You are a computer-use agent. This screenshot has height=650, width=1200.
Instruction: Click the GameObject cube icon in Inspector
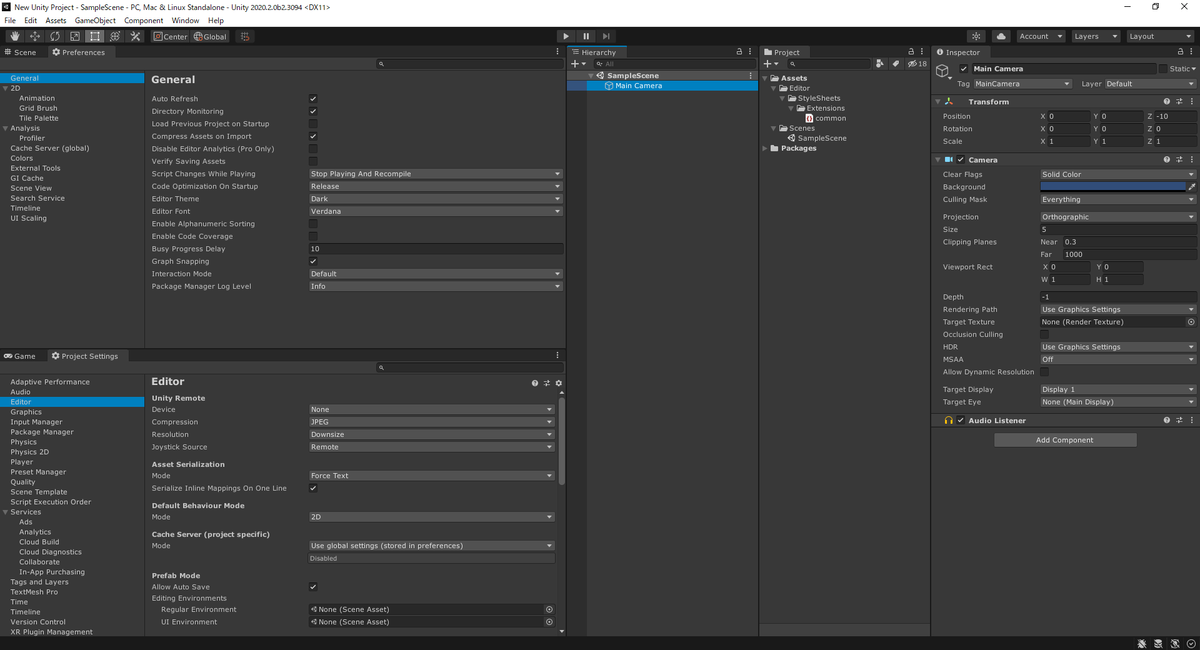pyautogui.click(x=942, y=72)
